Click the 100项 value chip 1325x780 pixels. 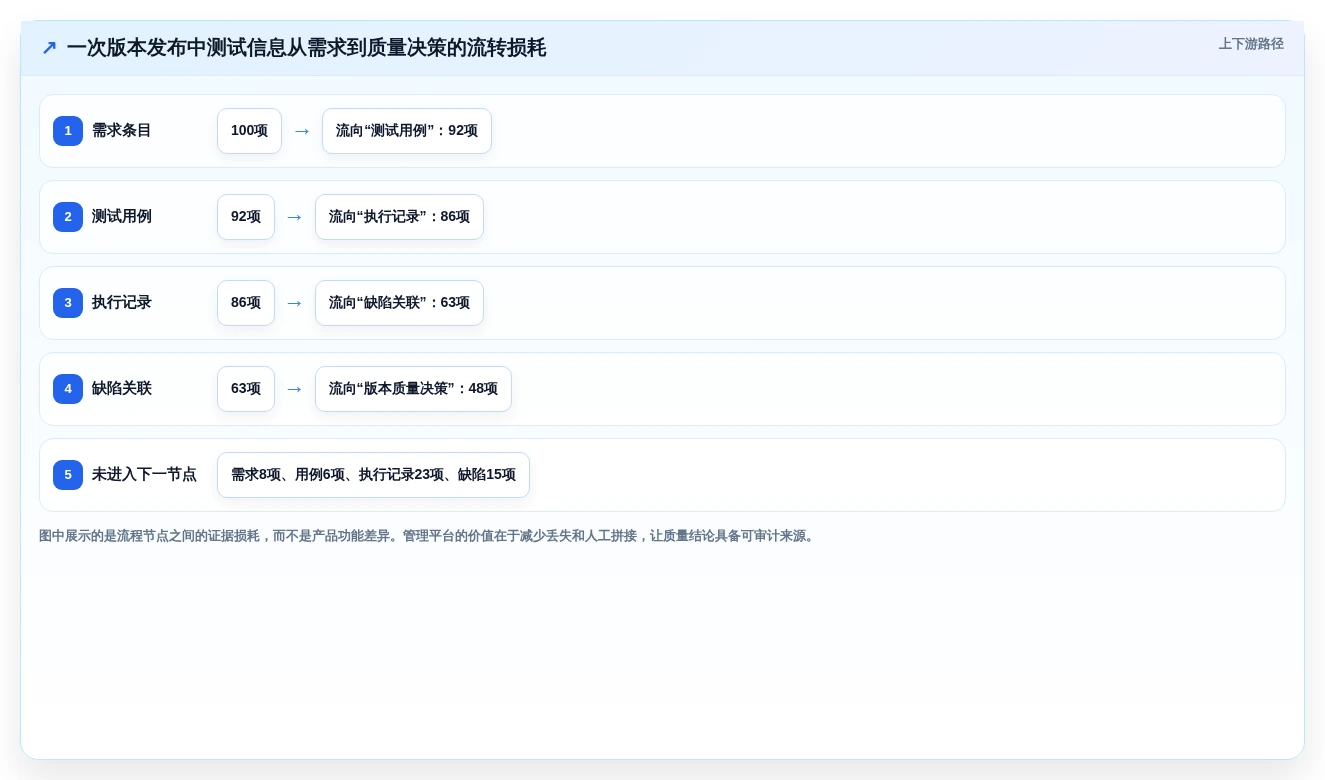(249, 131)
